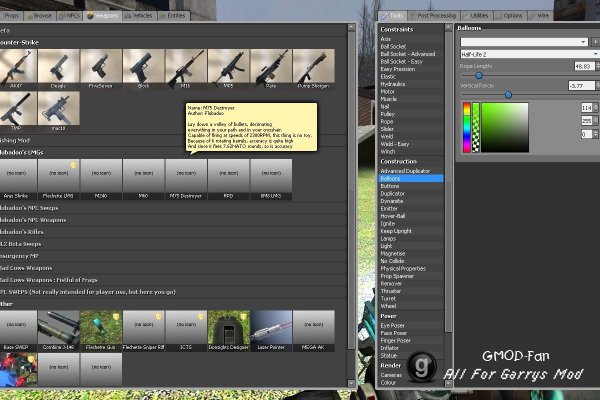Viewport: 600px width, 400px height.
Task: Expand Flubadoo's Rifles category
Action: 173,232
